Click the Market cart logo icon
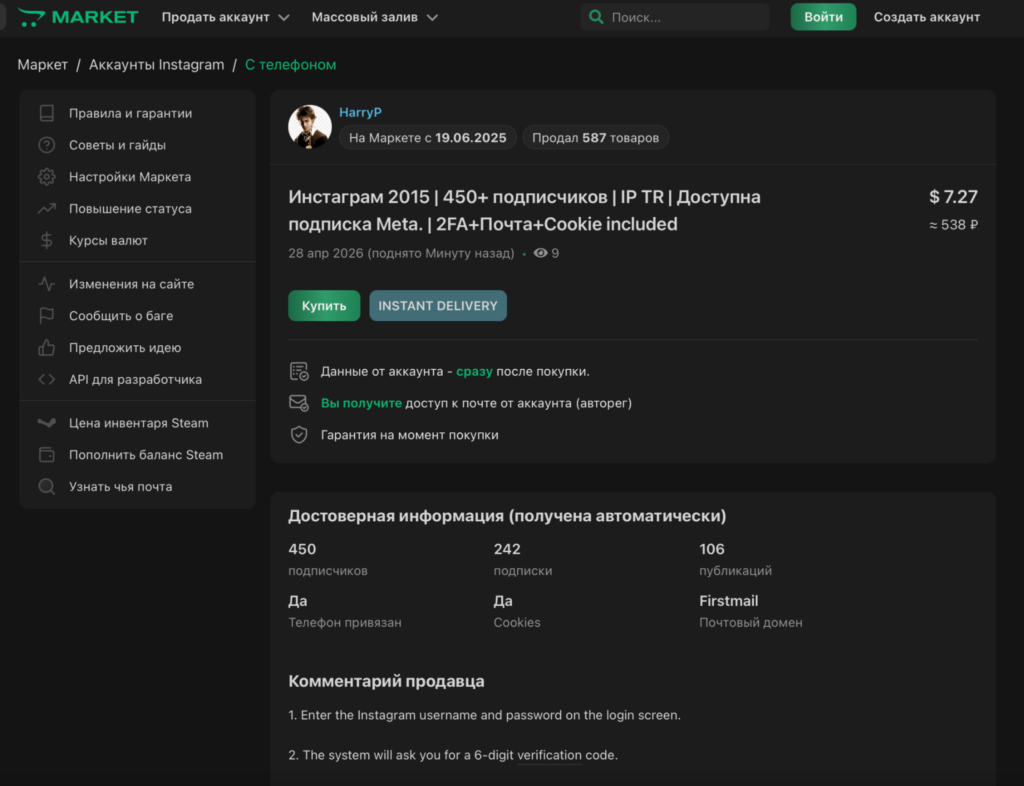 pyautogui.click(x=31, y=17)
